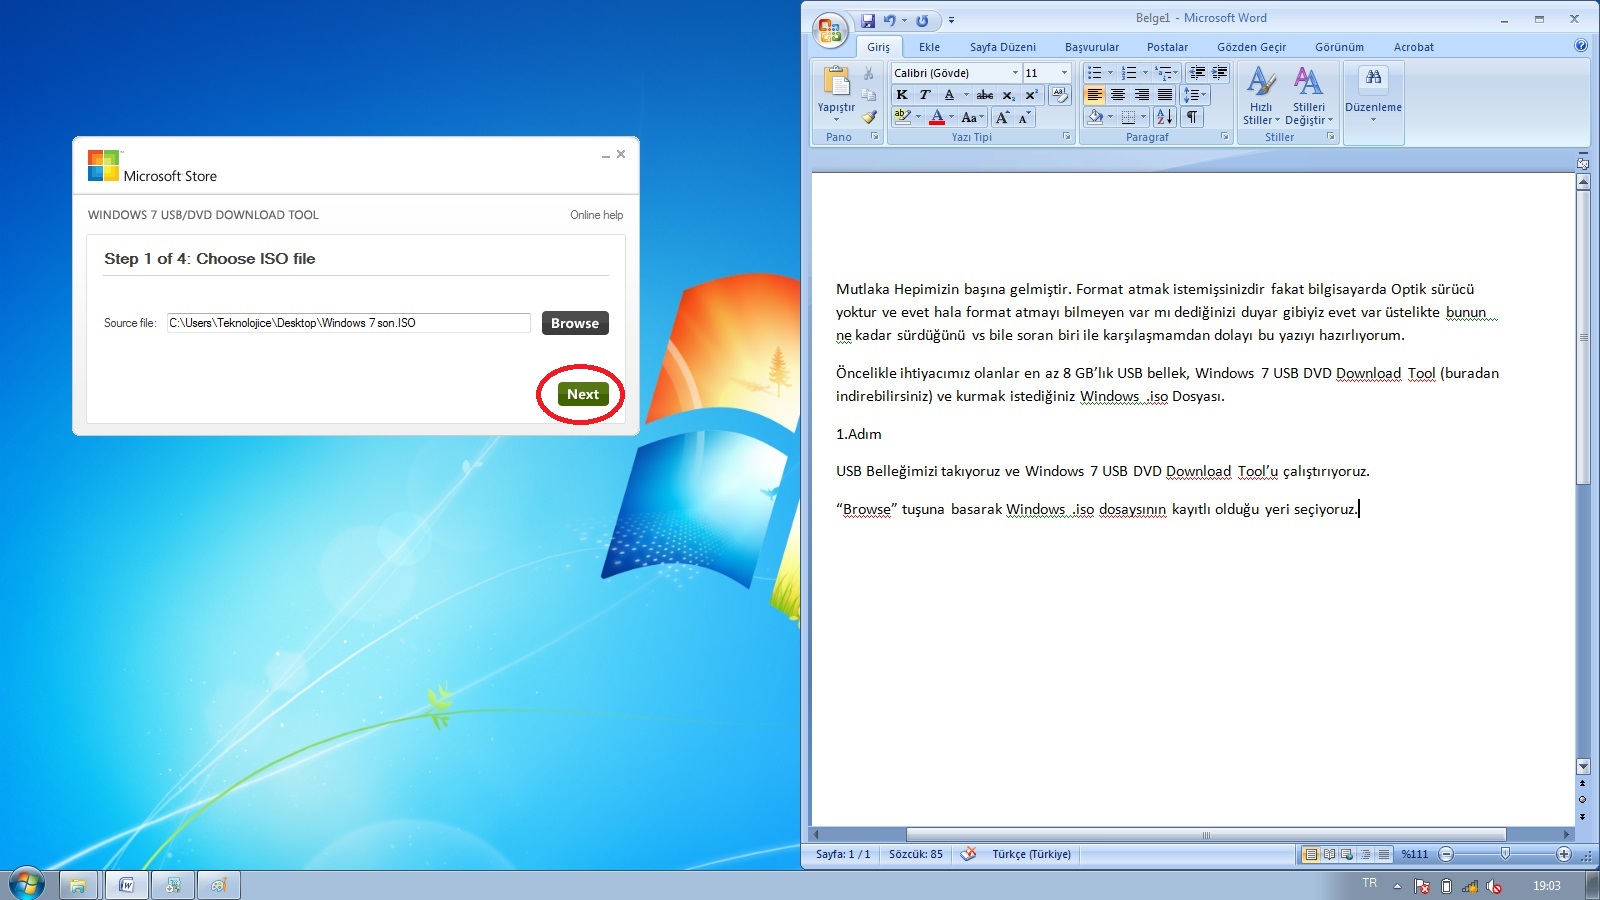Click the Office button in Word
This screenshot has width=1600, height=900.
(830, 30)
